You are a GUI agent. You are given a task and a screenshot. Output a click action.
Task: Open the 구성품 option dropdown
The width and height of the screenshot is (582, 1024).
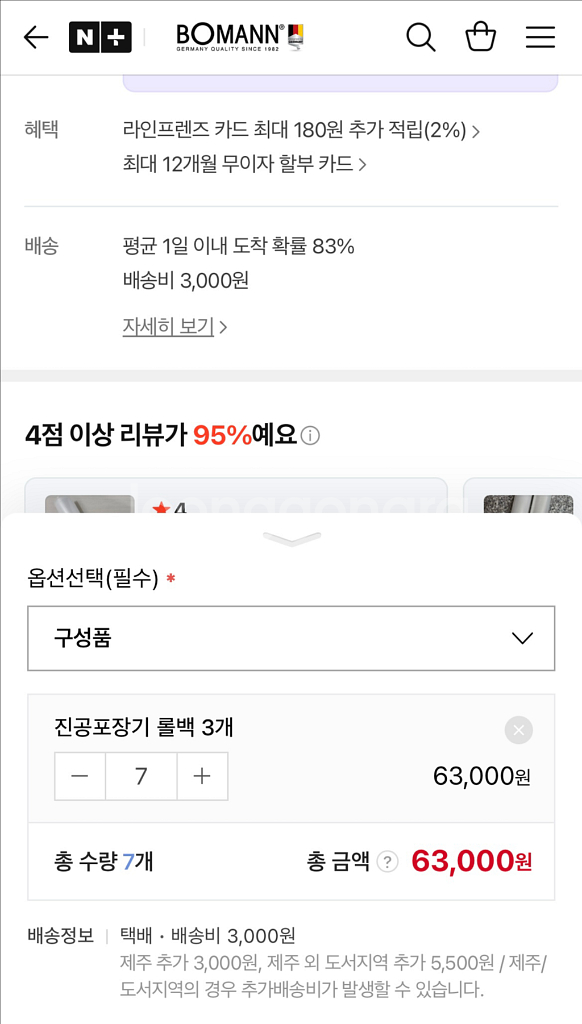pos(290,639)
